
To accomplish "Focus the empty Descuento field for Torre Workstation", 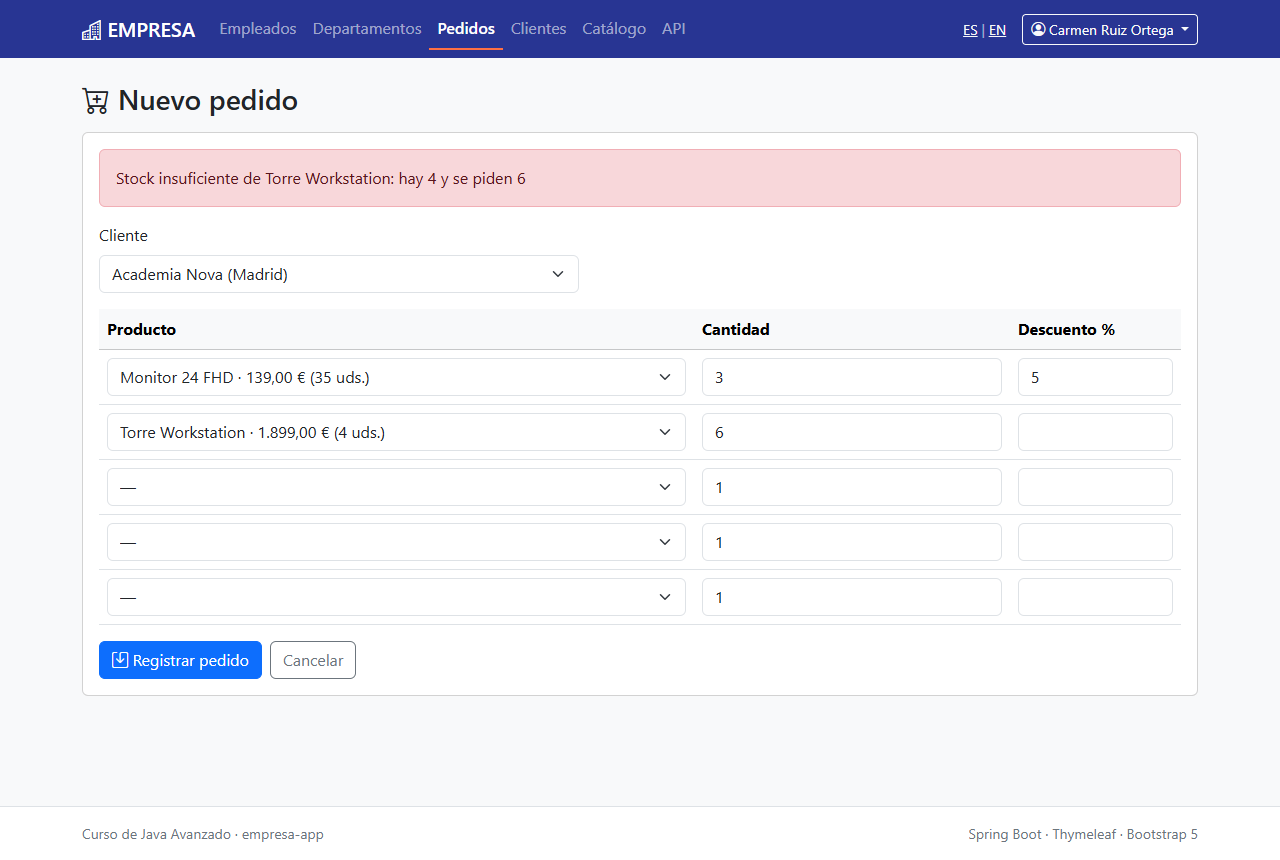I will click(1095, 432).
